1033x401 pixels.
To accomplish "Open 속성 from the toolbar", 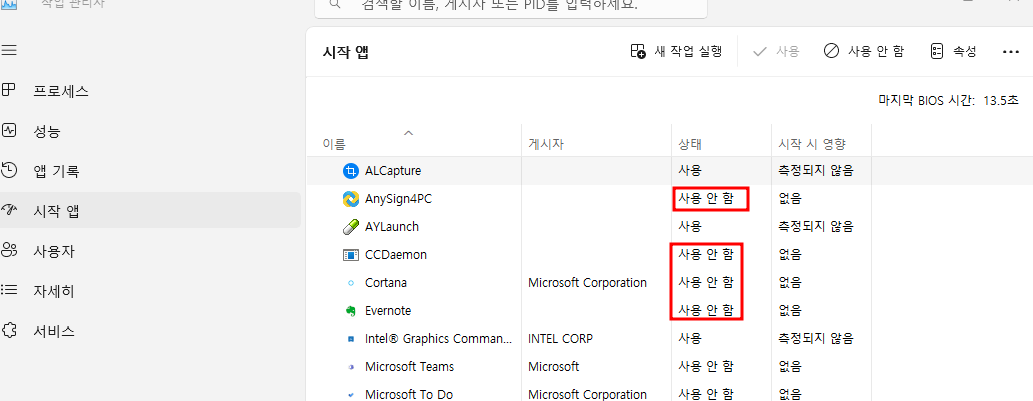I will click(x=953, y=51).
